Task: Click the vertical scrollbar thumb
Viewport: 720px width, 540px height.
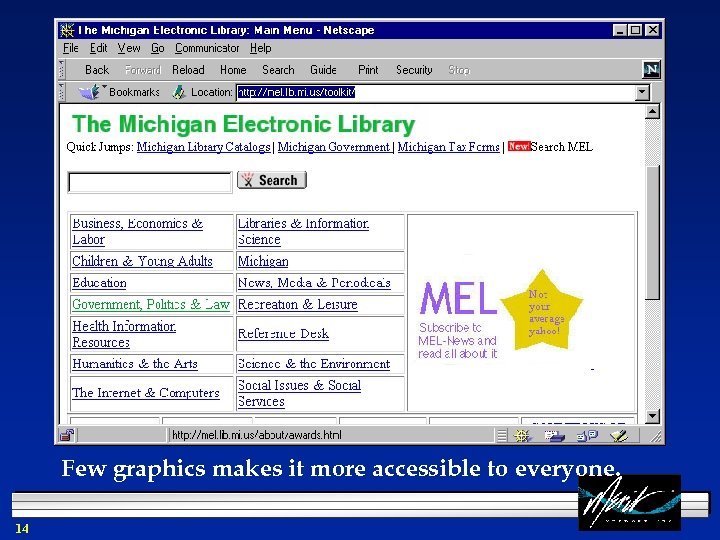Action: (652, 233)
